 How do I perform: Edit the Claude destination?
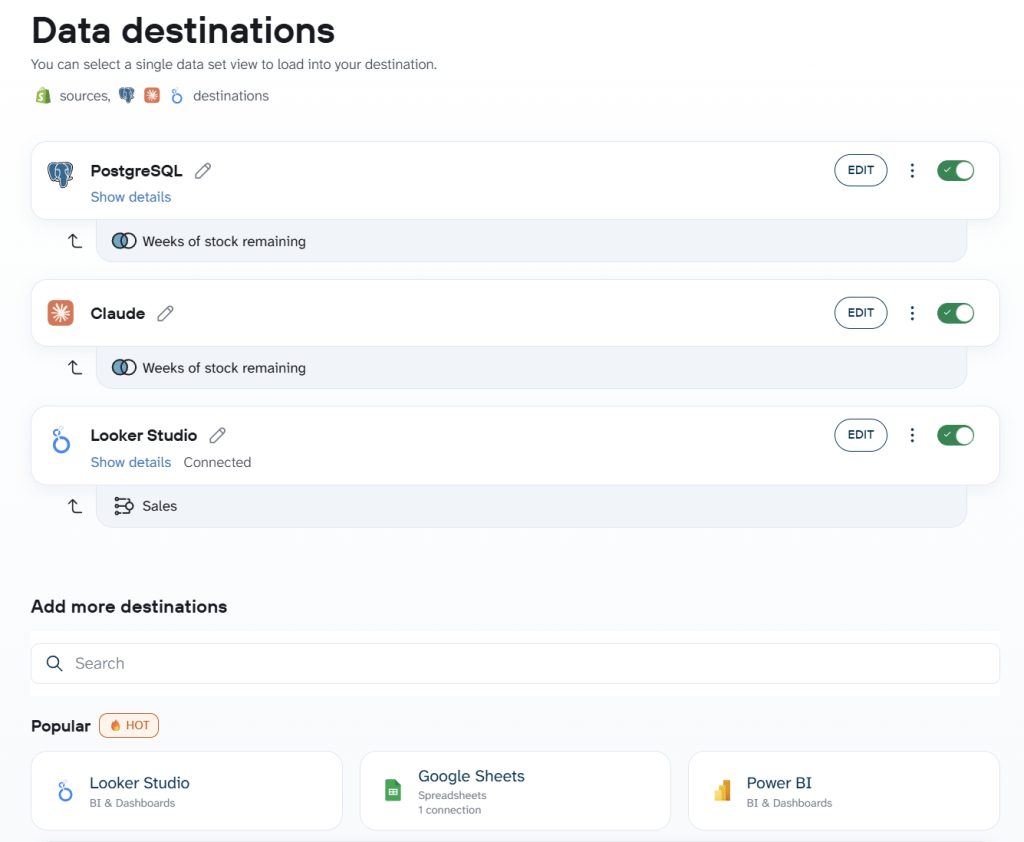pos(861,313)
